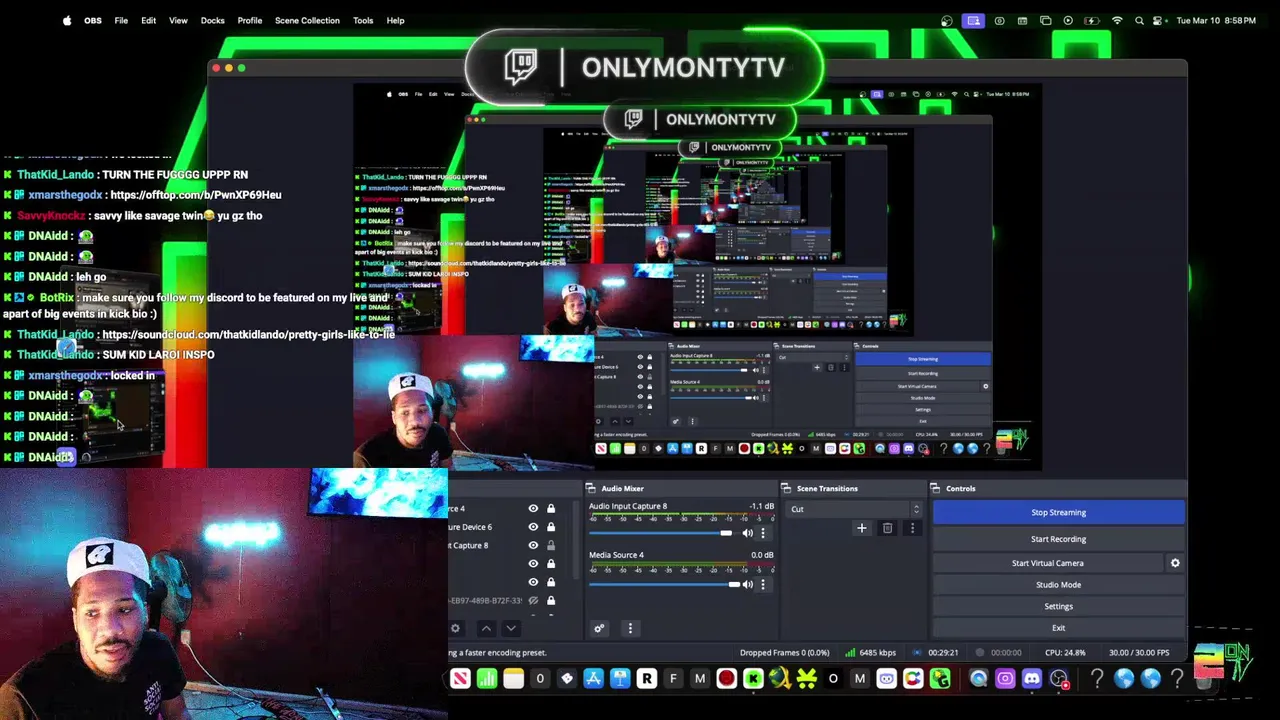Image resolution: width=1280 pixels, height=720 pixels.
Task: Open the Apple menu
Action: tap(67, 20)
